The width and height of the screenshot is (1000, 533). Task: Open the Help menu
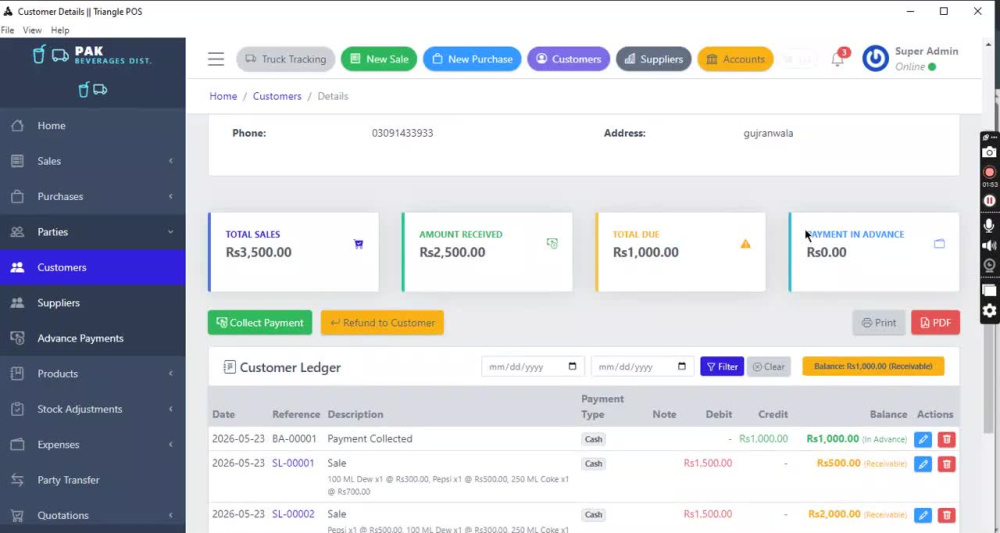60,30
